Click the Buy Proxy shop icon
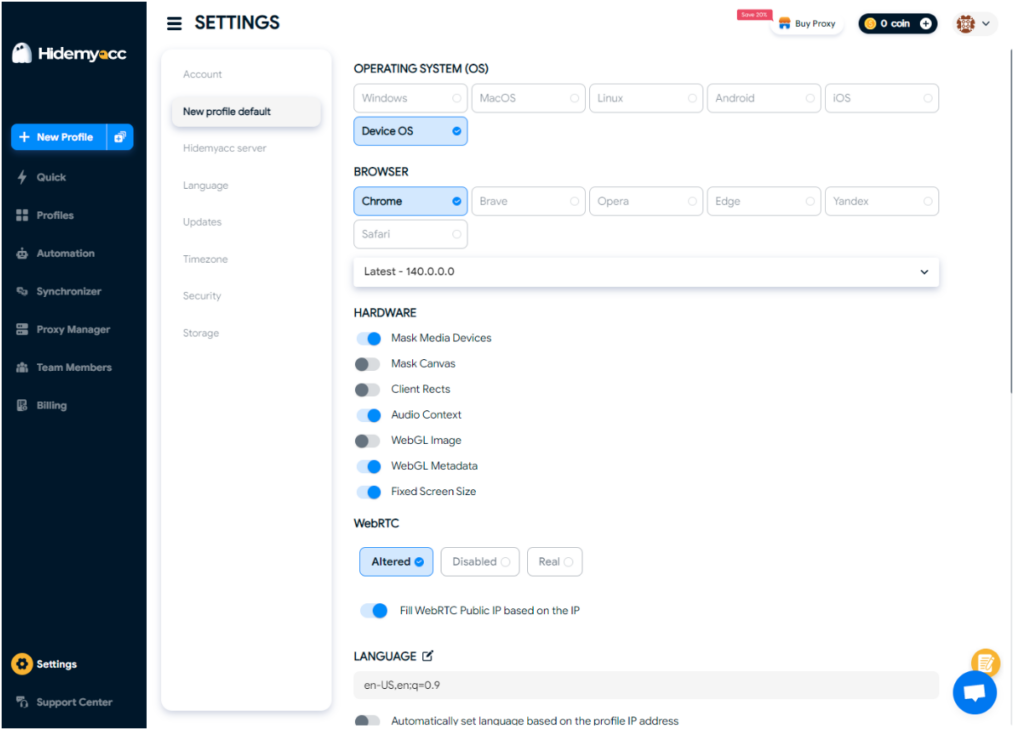 [x=784, y=24]
